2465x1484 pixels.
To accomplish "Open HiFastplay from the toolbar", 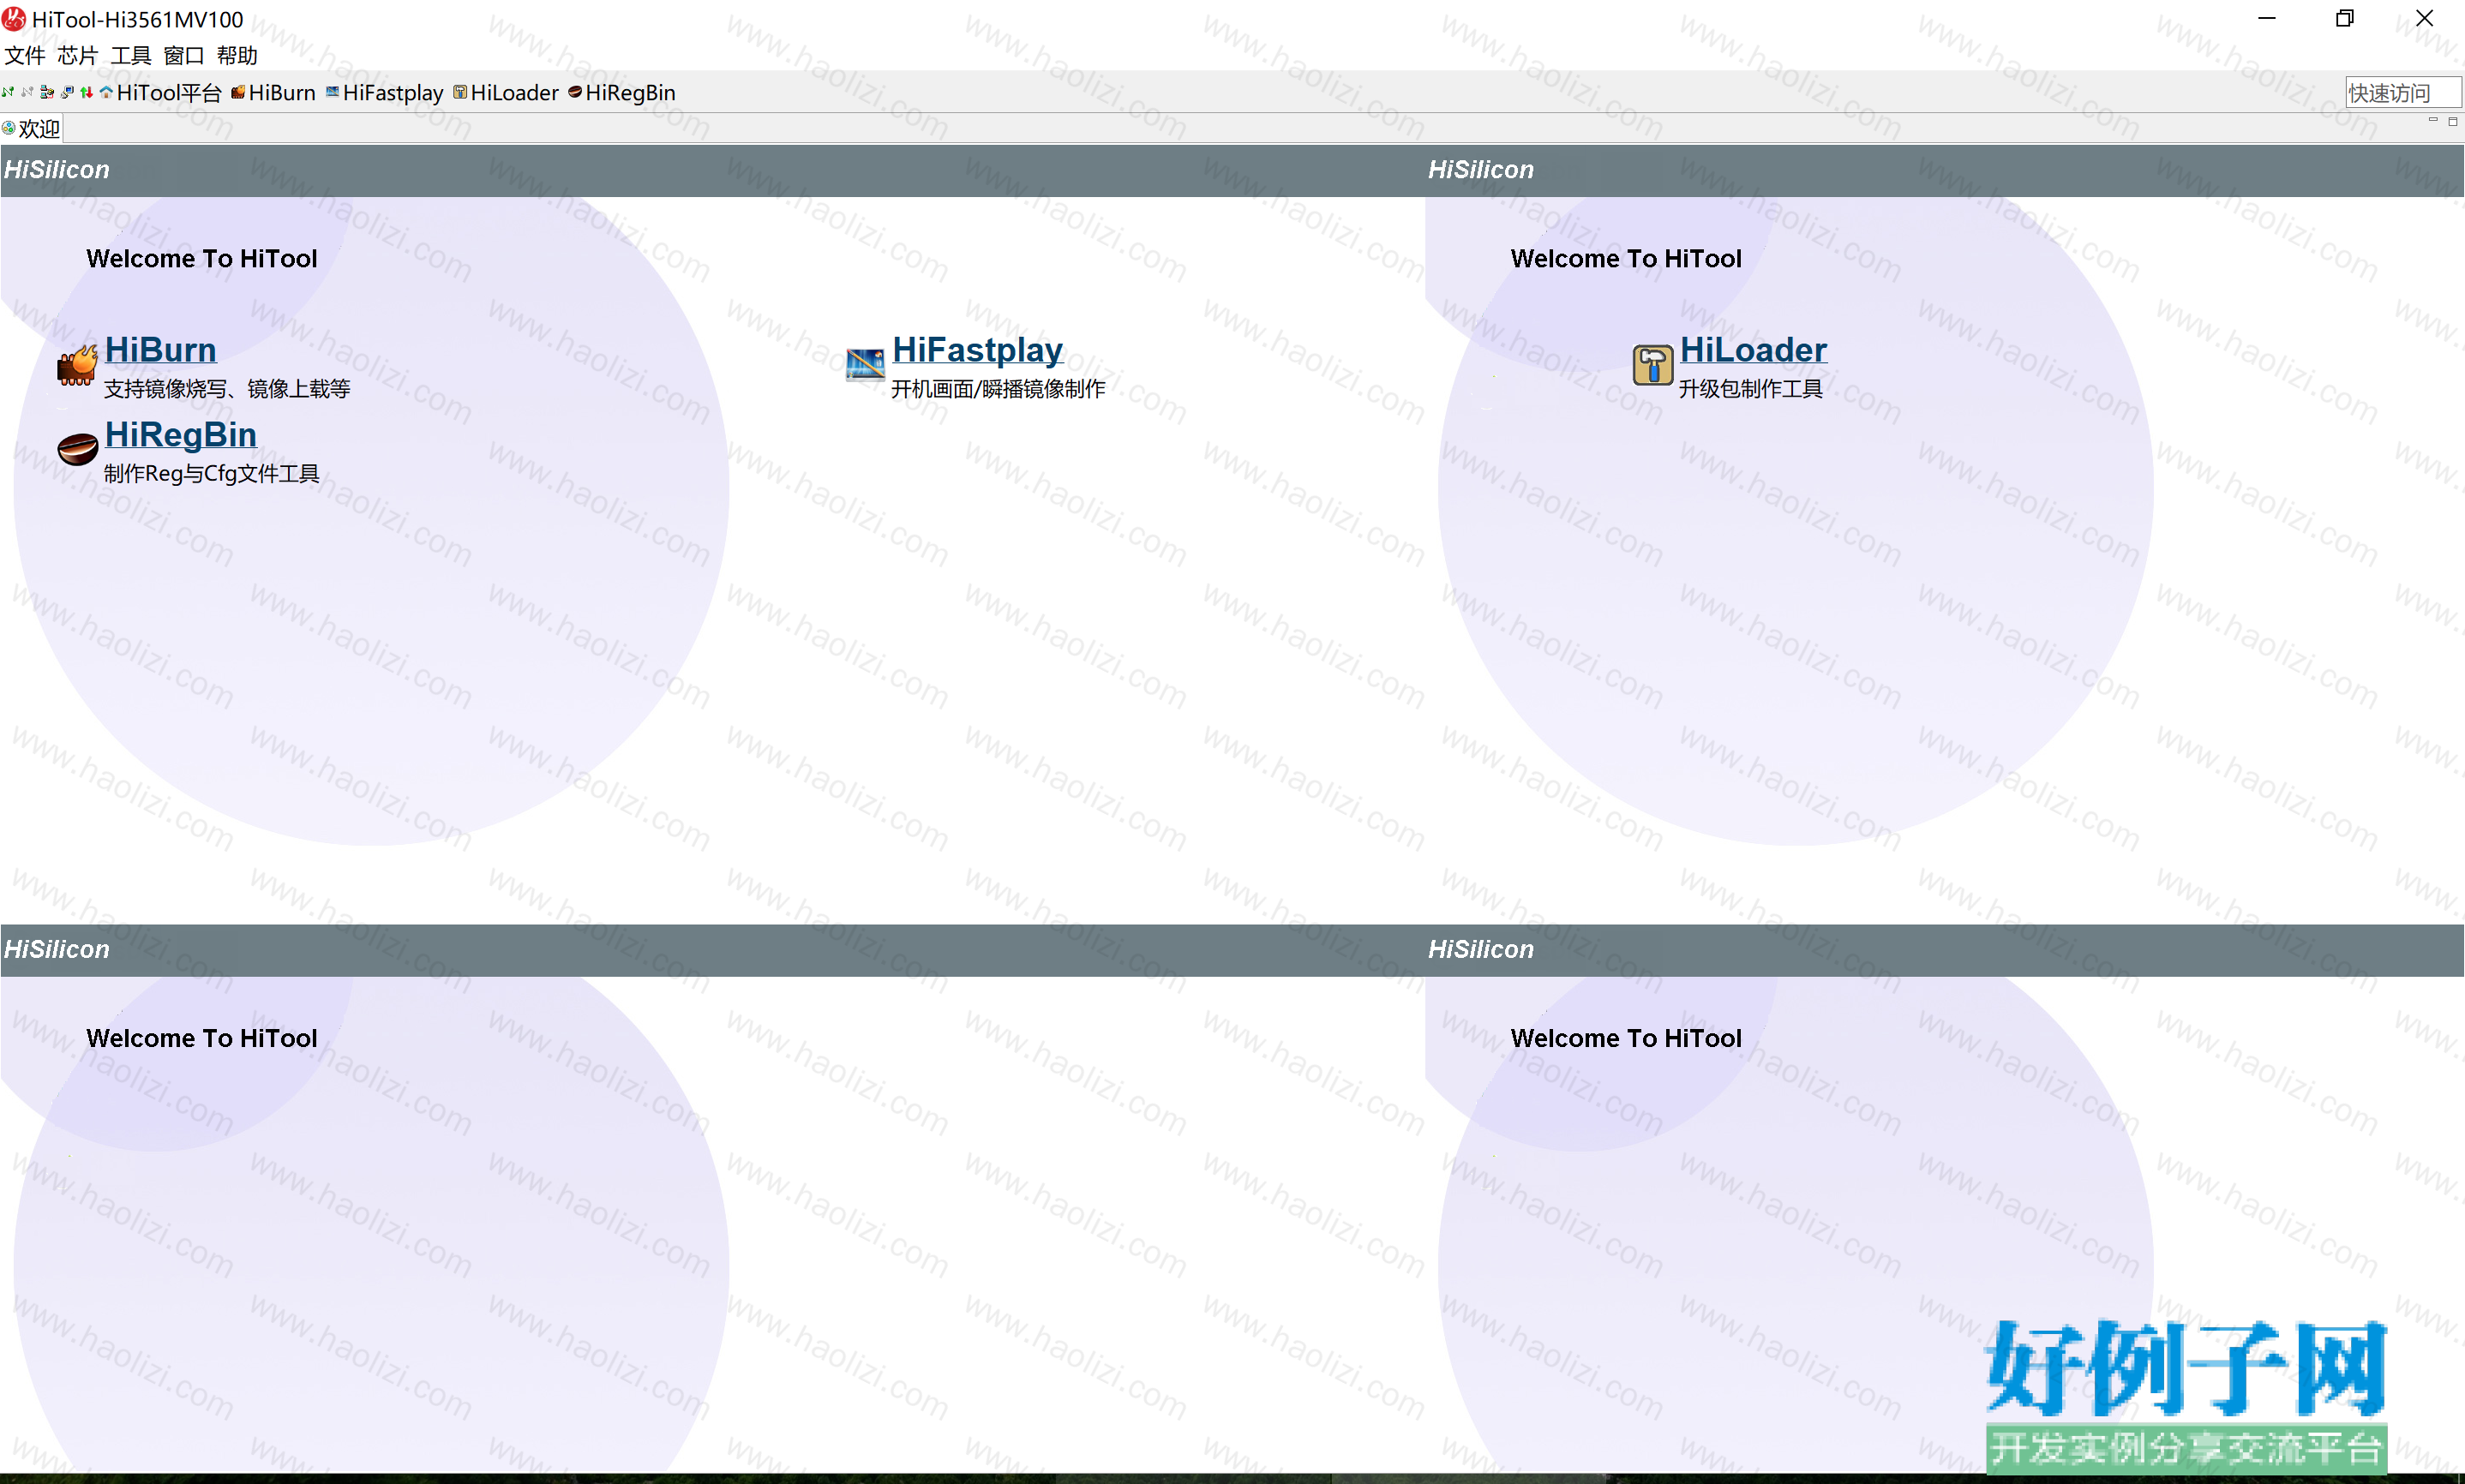I will coord(385,93).
